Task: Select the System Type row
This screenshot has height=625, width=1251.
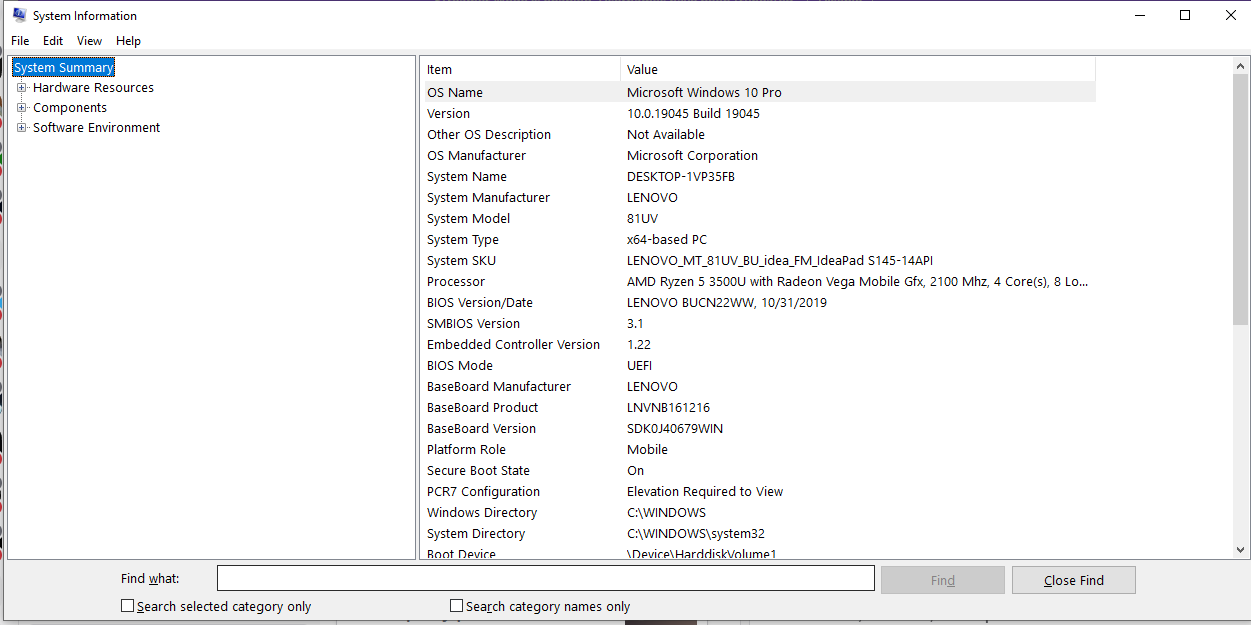Action: coord(758,239)
